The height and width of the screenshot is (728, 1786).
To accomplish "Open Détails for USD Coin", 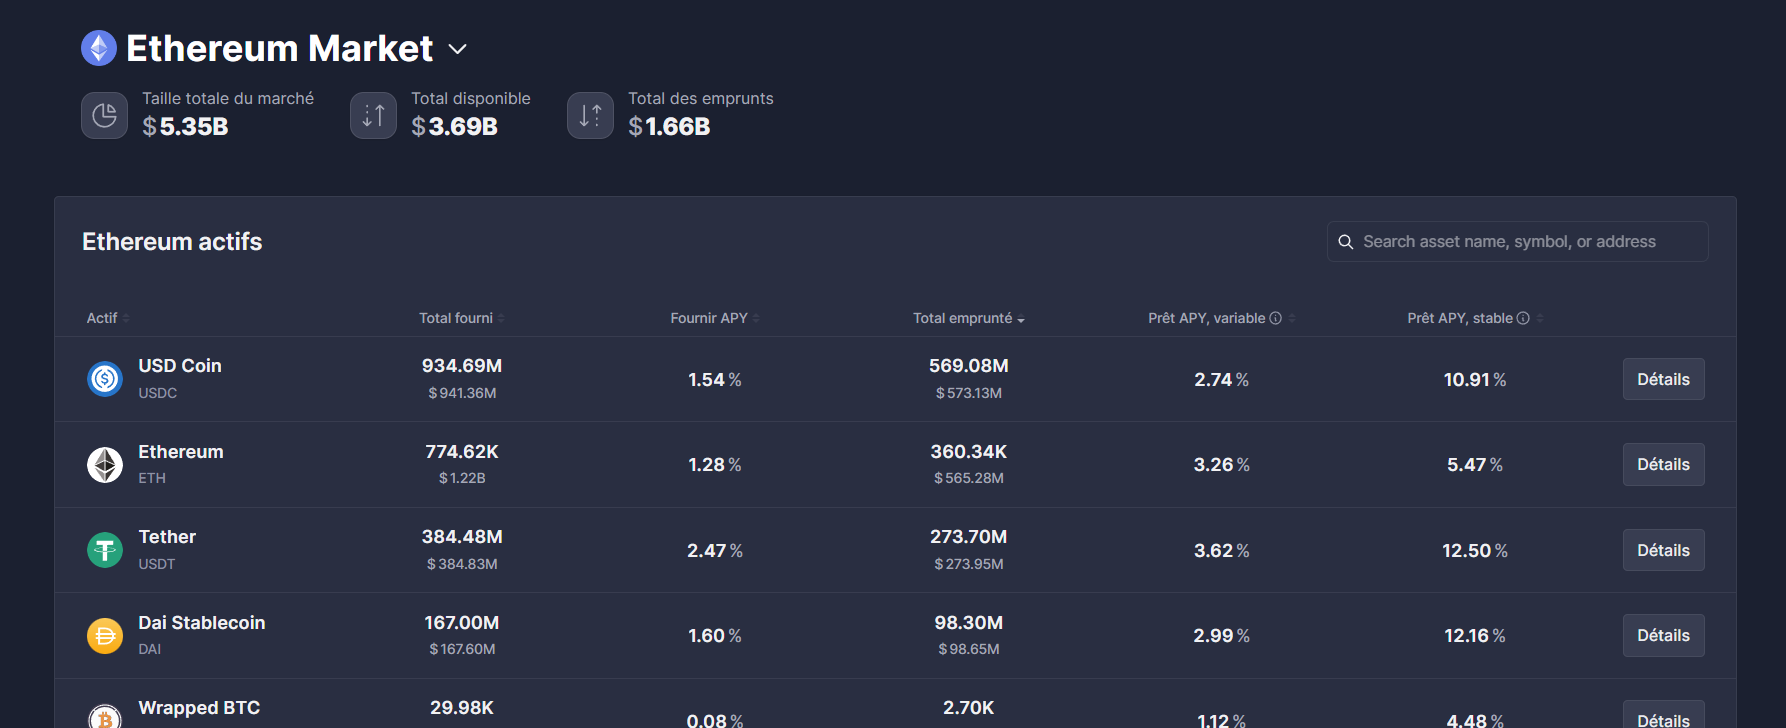I will pyautogui.click(x=1663, y=379).
